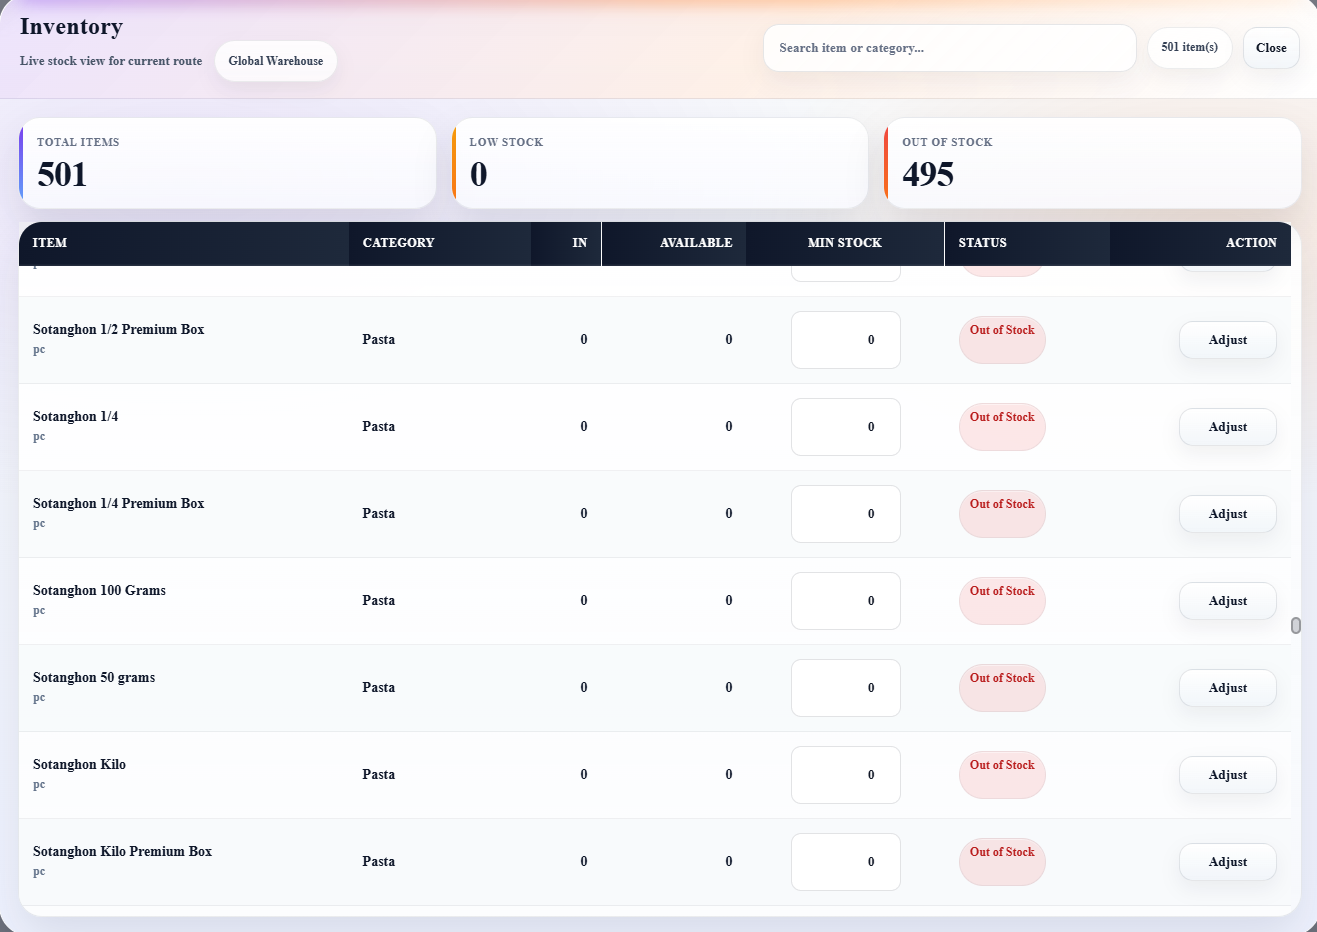Select item name Sotanghon 1/2 Premium Box

tap(118, 330)
